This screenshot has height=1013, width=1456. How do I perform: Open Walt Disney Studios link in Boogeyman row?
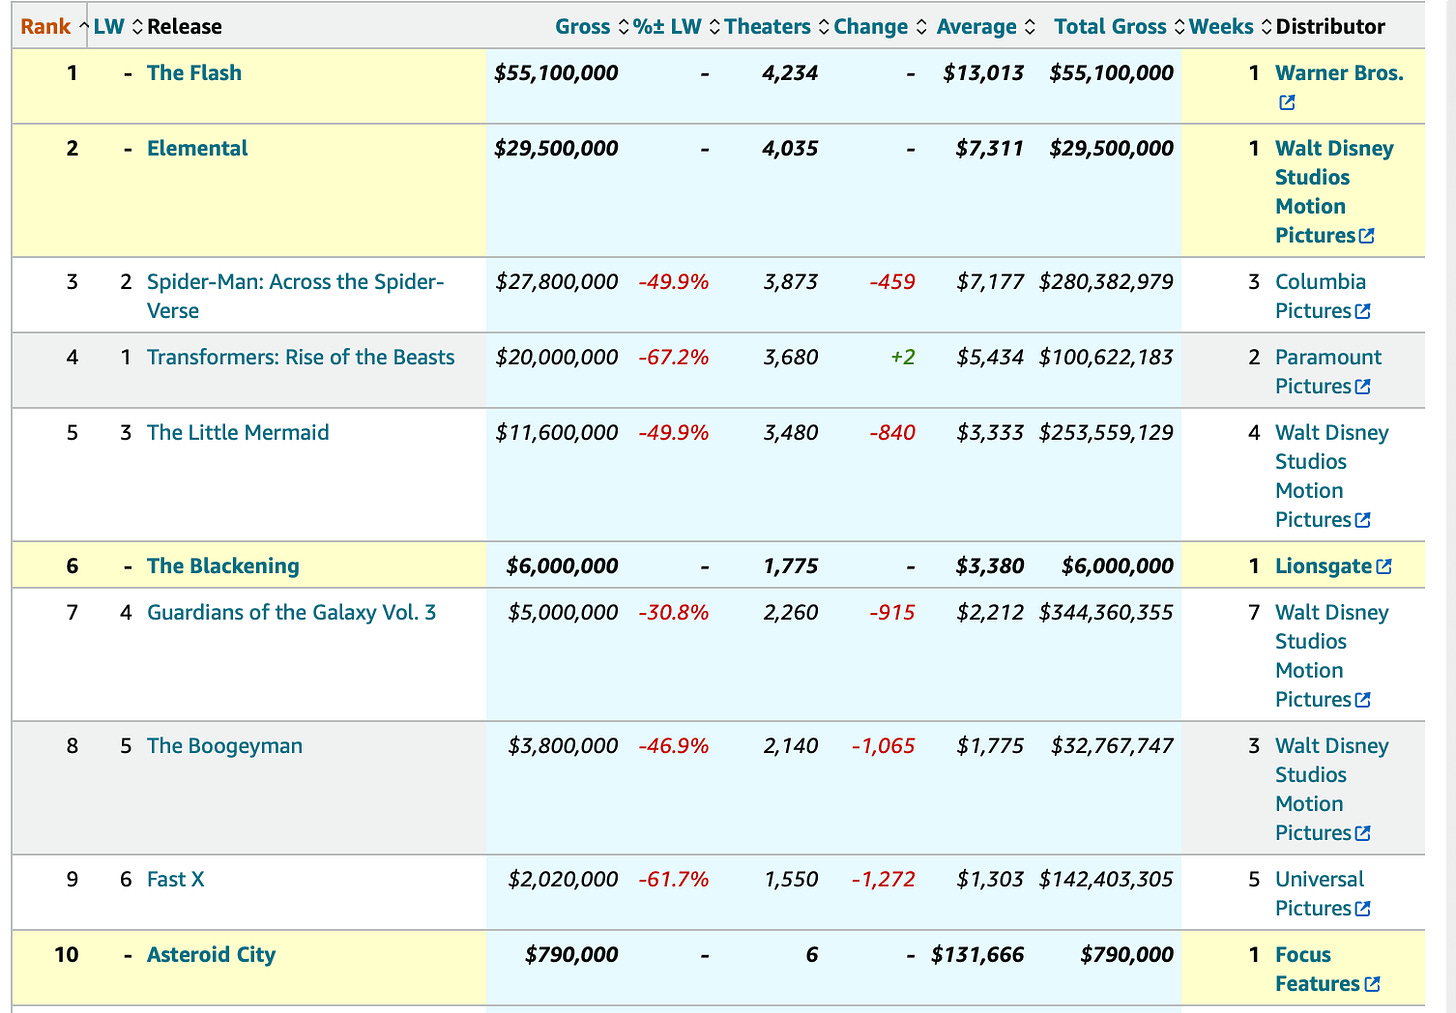click(x=1332, y=789)
